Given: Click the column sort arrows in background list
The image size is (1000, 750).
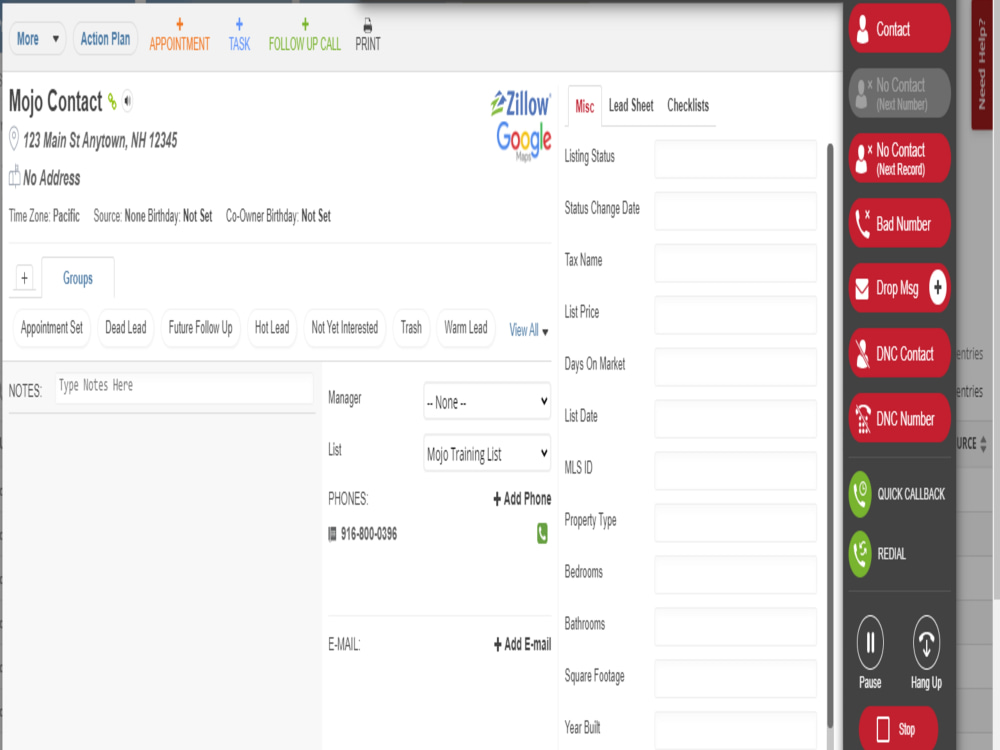Looking at the screenshot, I should (x=983, y=444).
